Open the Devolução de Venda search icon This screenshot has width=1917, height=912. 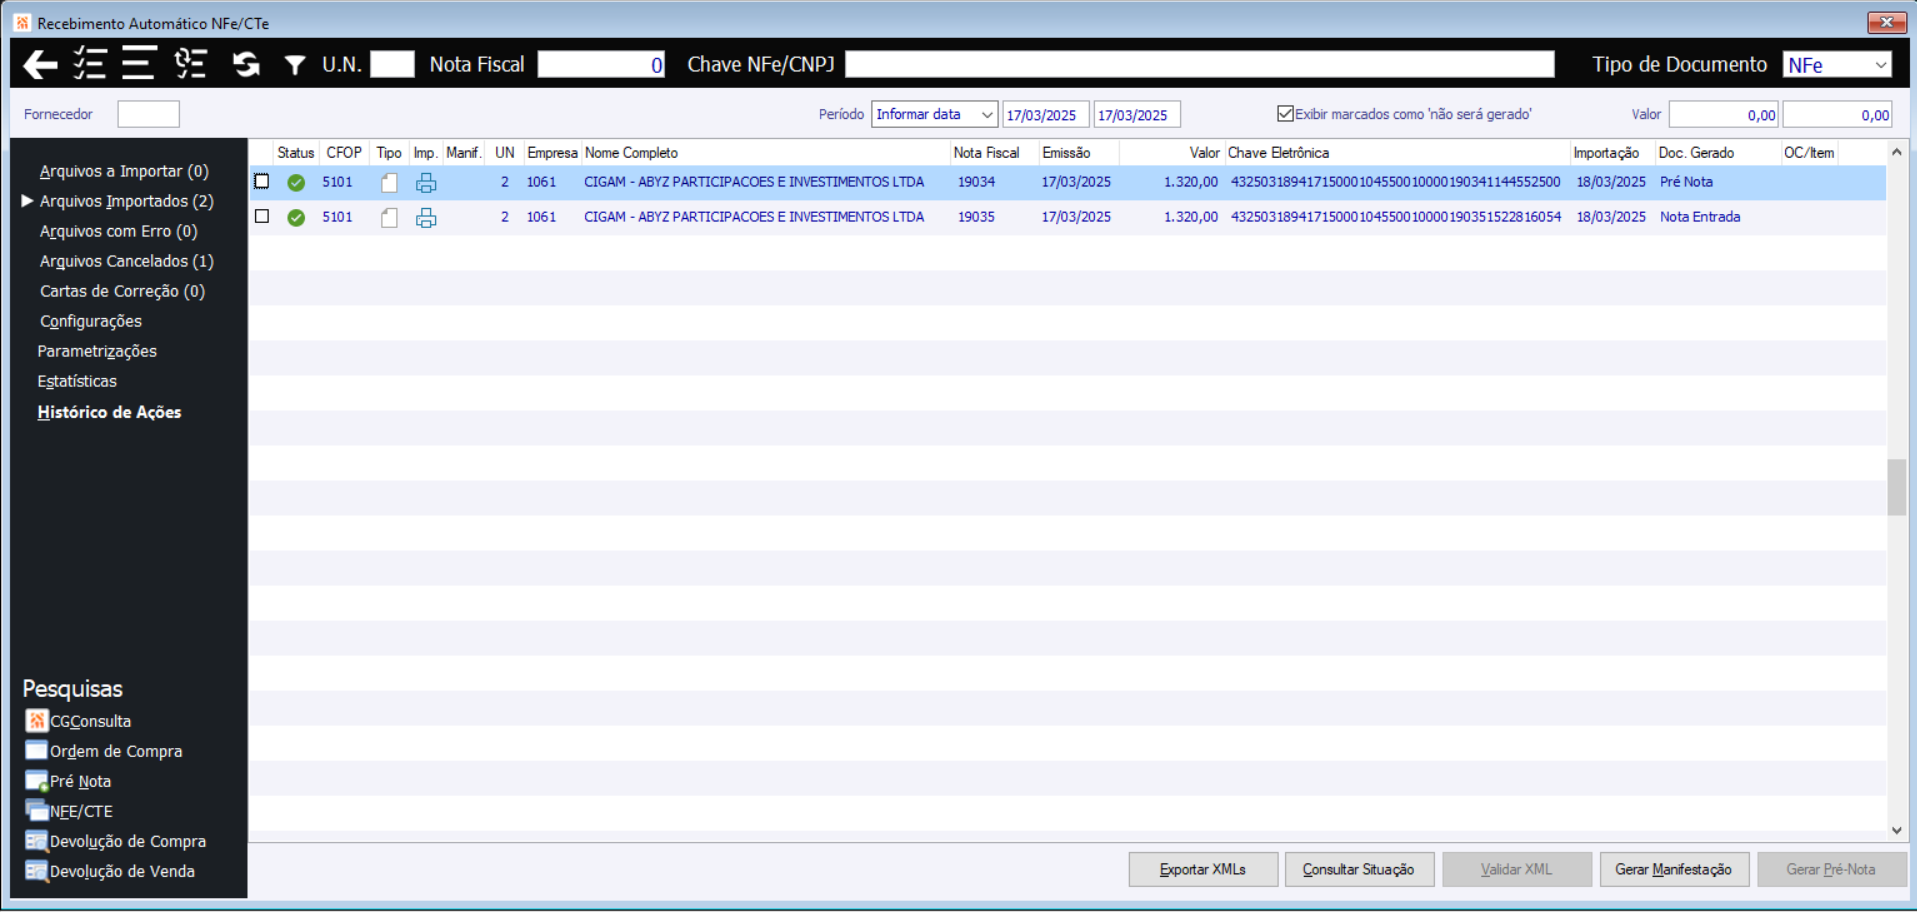pos(37,871)
